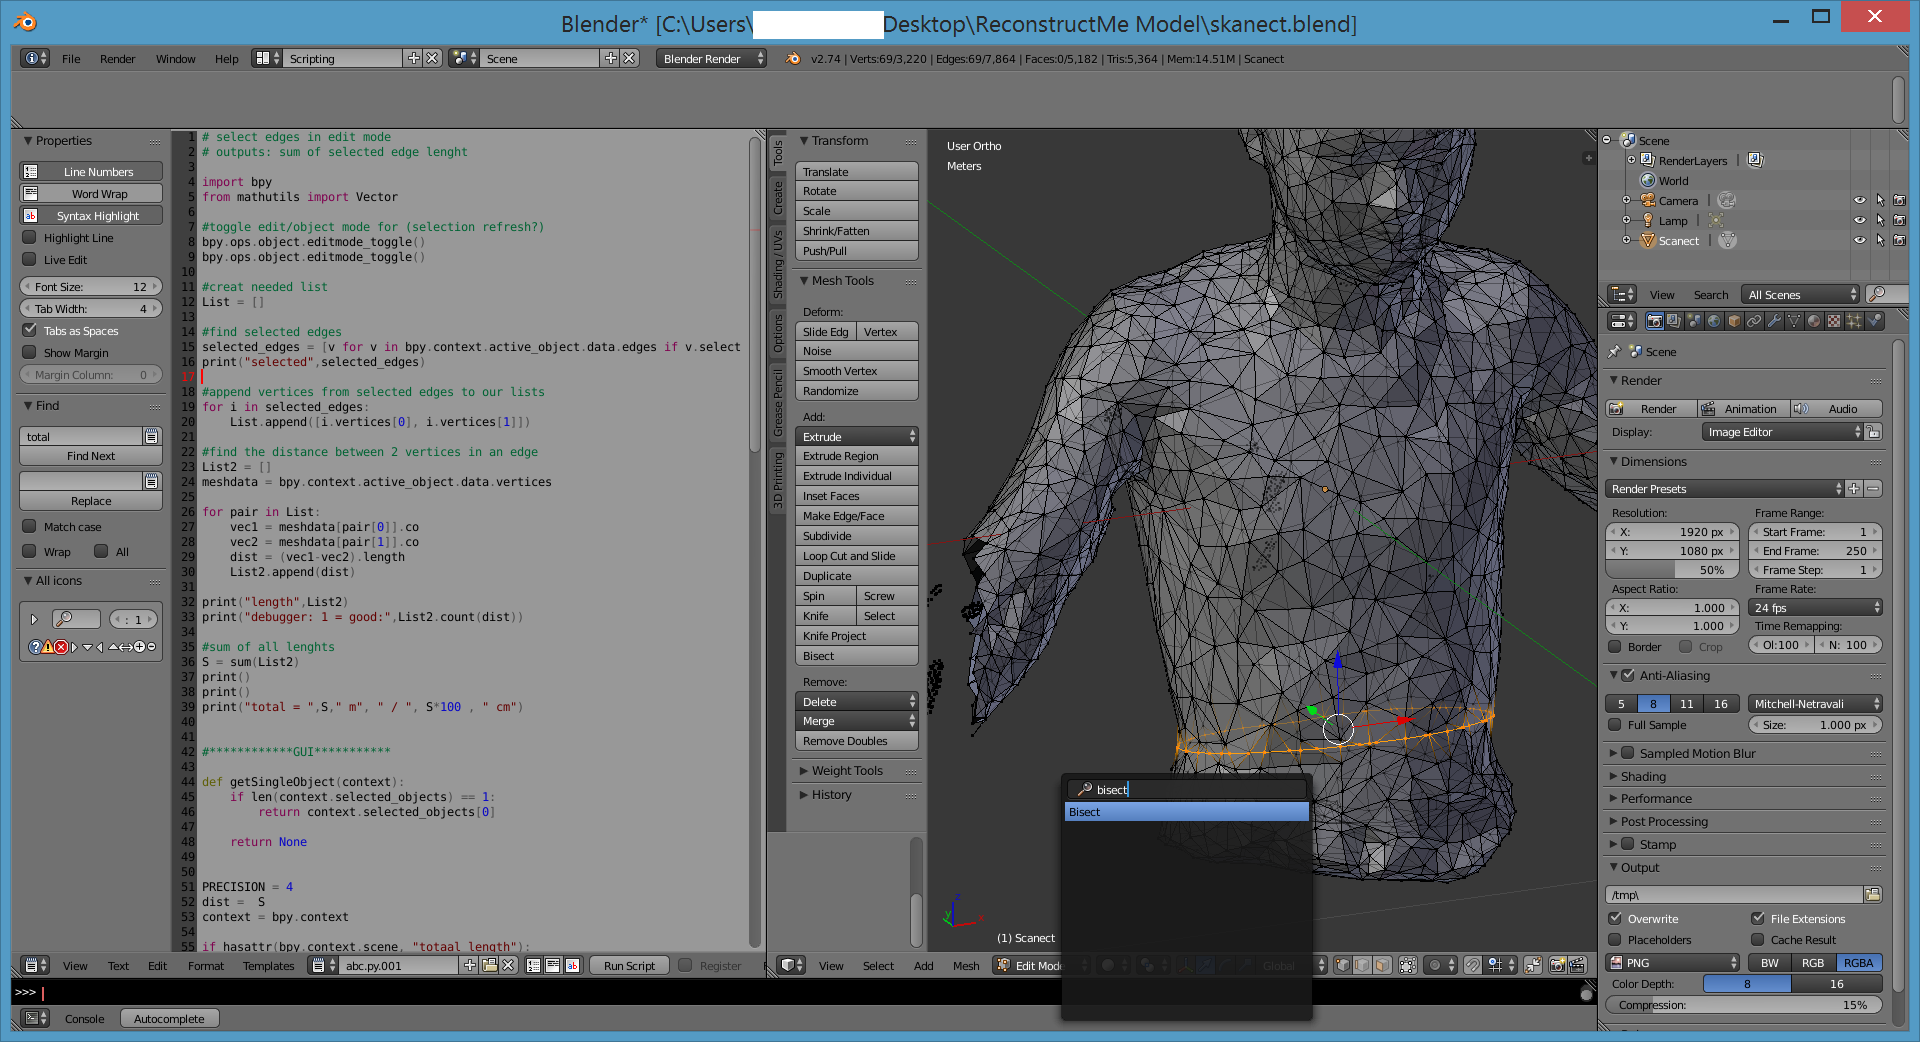The height and width of the screenshot is (1042, 1920).
Task: Toggle Overwrite checkbox
Action: coord(1614,918)
